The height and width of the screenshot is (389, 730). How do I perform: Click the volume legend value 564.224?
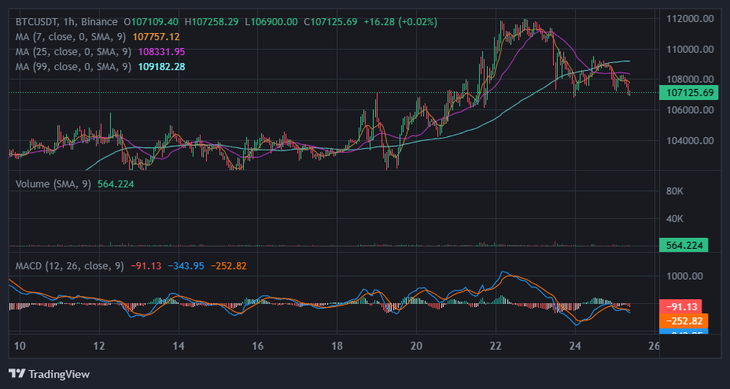[115, 184]
